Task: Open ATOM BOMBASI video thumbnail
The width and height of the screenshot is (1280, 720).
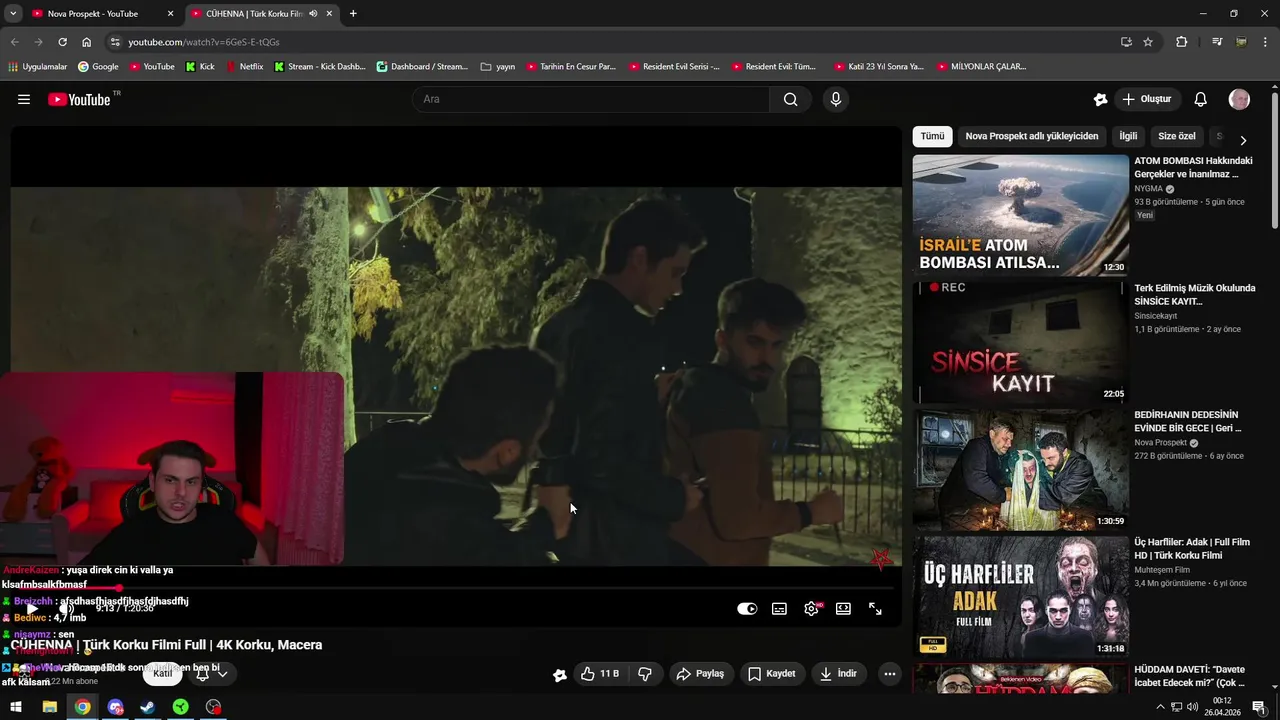Action: pos(1021,215)
